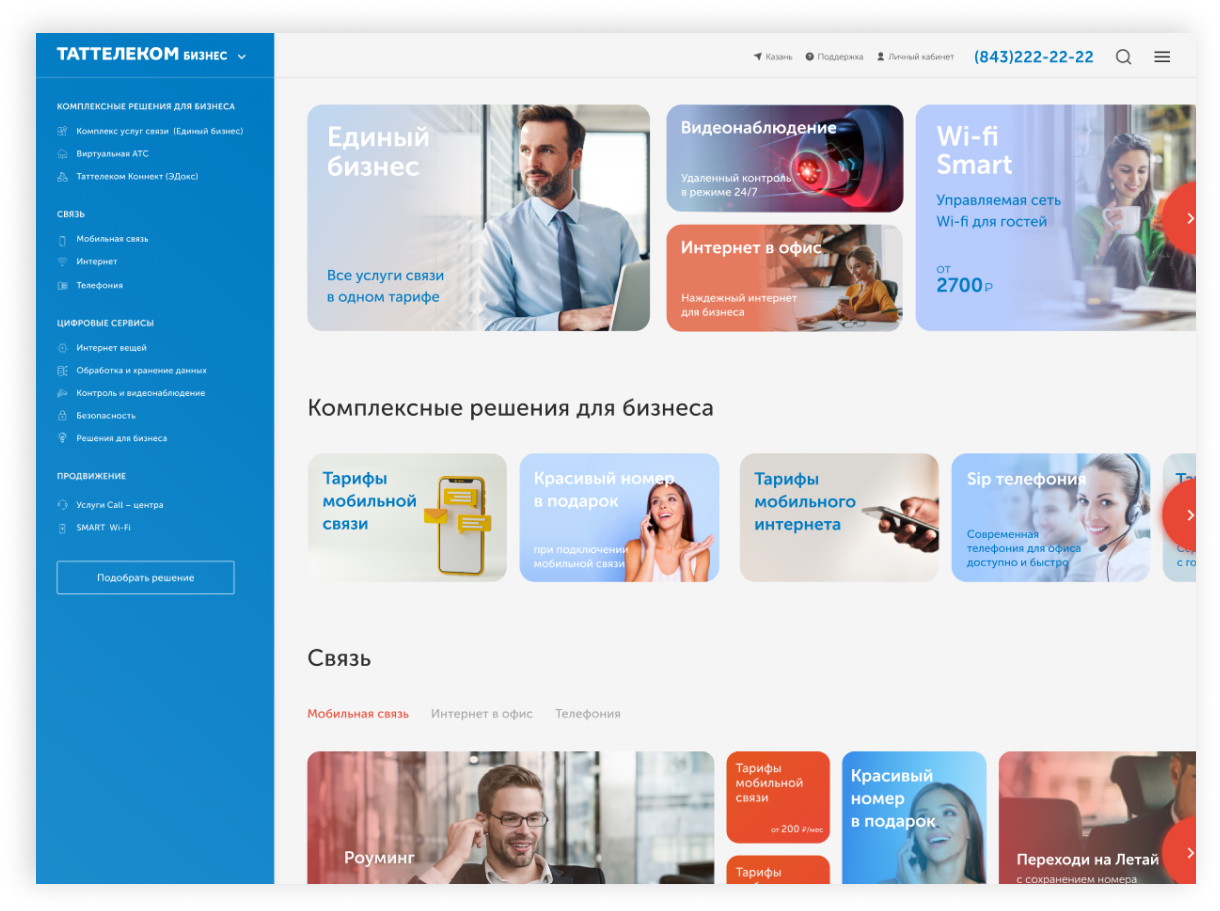The height and width of the screenshot is (911, 1220).
Task: Click the lock icon beside Безопасность
Action: coord(62,416)
